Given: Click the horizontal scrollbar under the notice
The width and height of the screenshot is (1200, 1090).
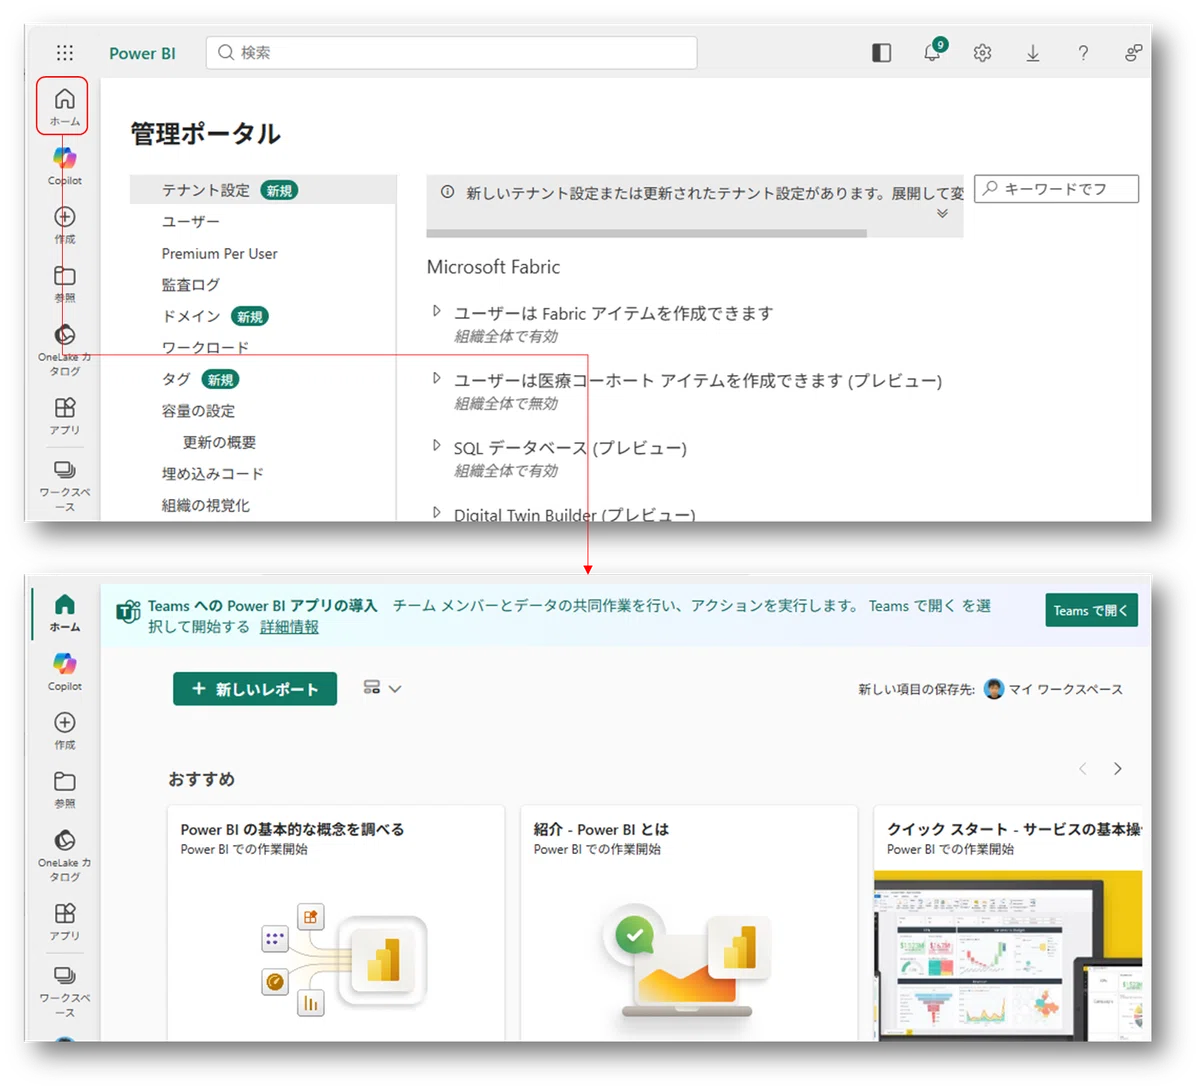Looking at the screenshot, I should coord(646,234).
